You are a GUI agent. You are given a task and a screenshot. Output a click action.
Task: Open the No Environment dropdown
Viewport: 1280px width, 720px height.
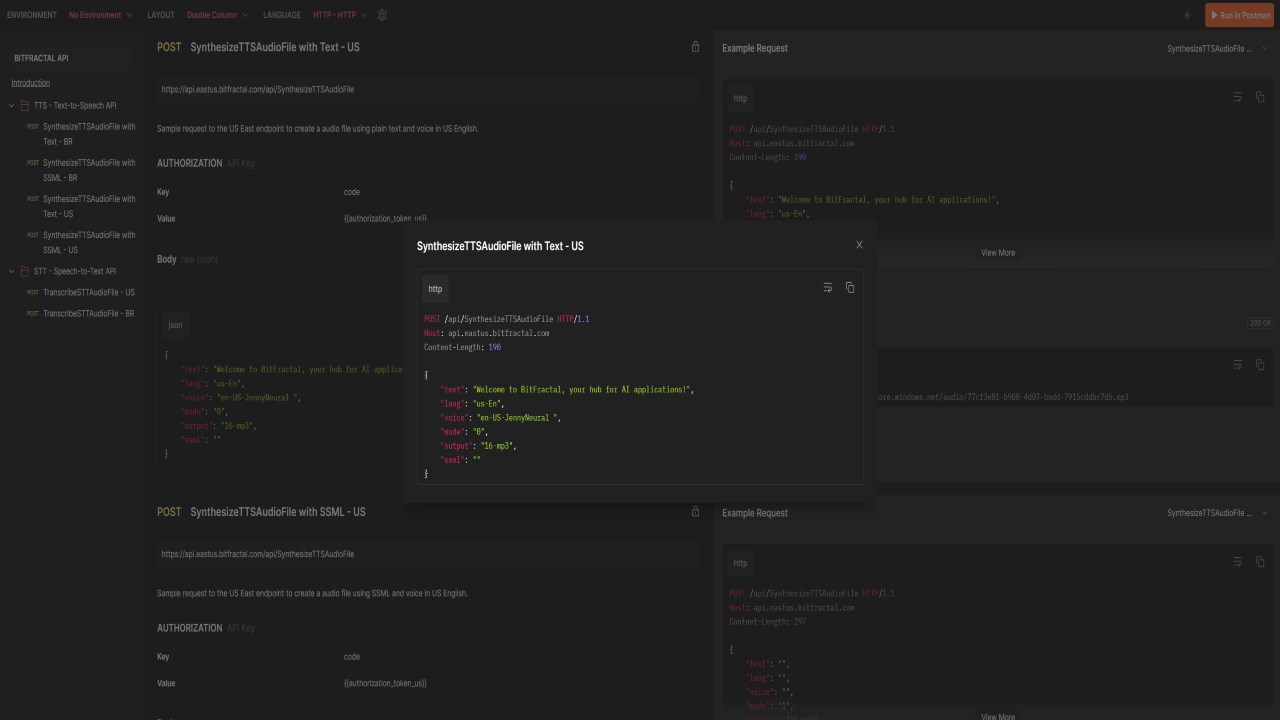coord(100,15)
